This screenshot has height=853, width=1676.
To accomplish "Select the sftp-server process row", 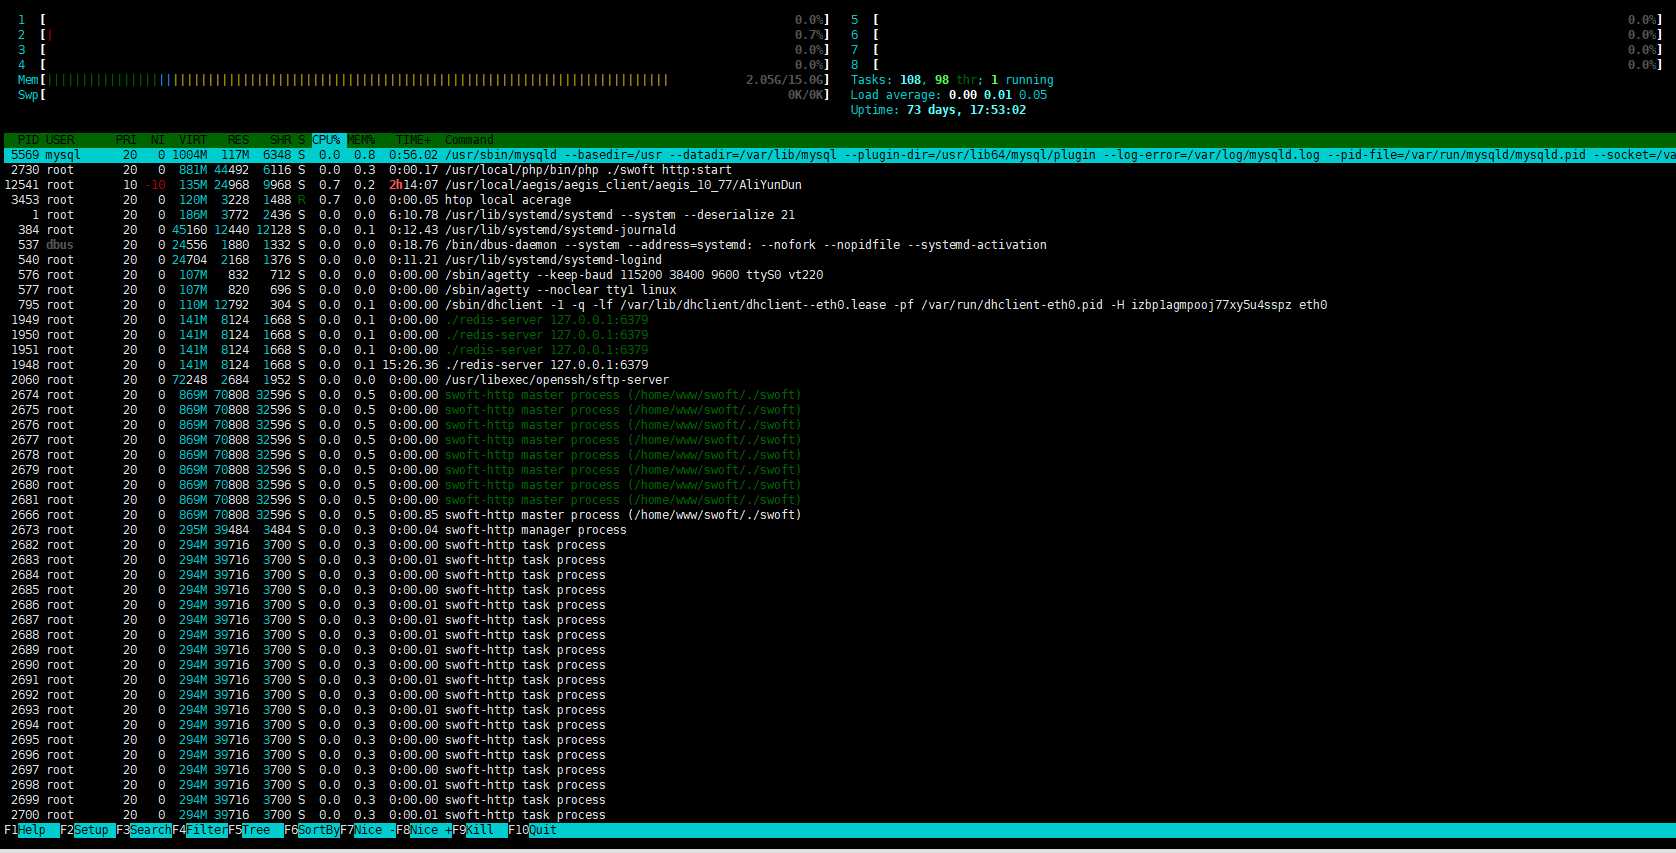I will click(x=838, y=380).
